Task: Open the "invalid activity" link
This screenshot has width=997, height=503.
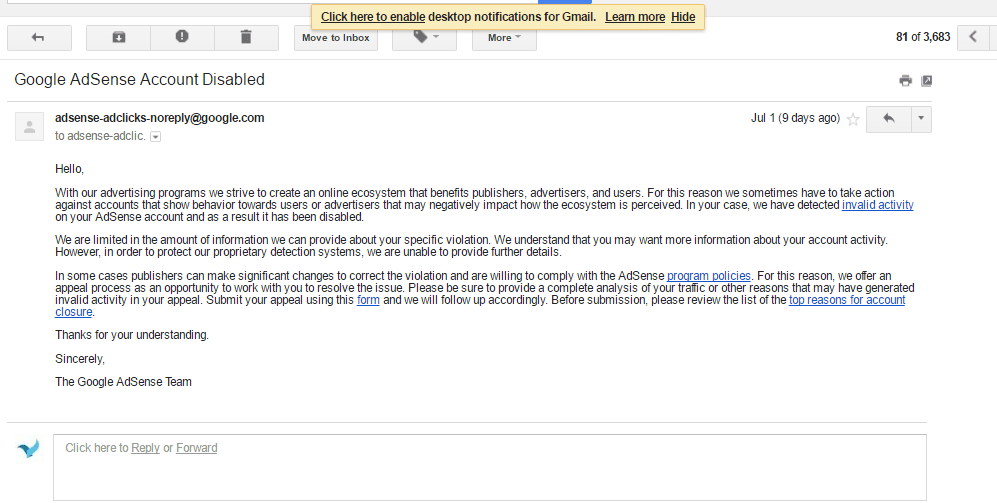Action: tap(877, 205)
